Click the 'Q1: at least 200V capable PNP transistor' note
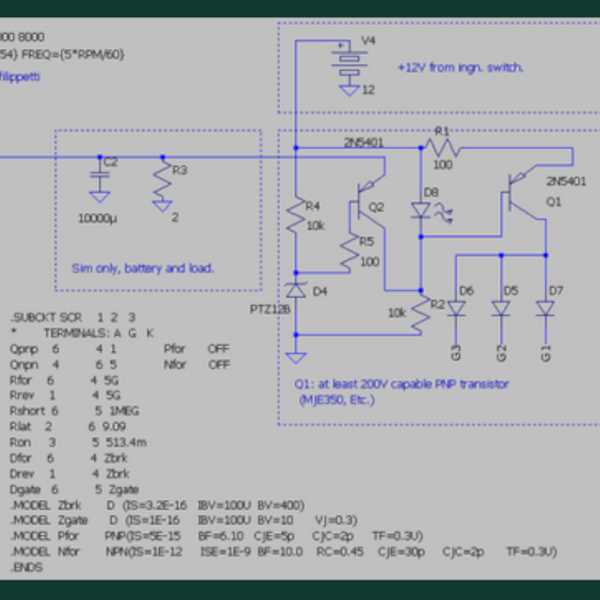 (x=401, y=384)
